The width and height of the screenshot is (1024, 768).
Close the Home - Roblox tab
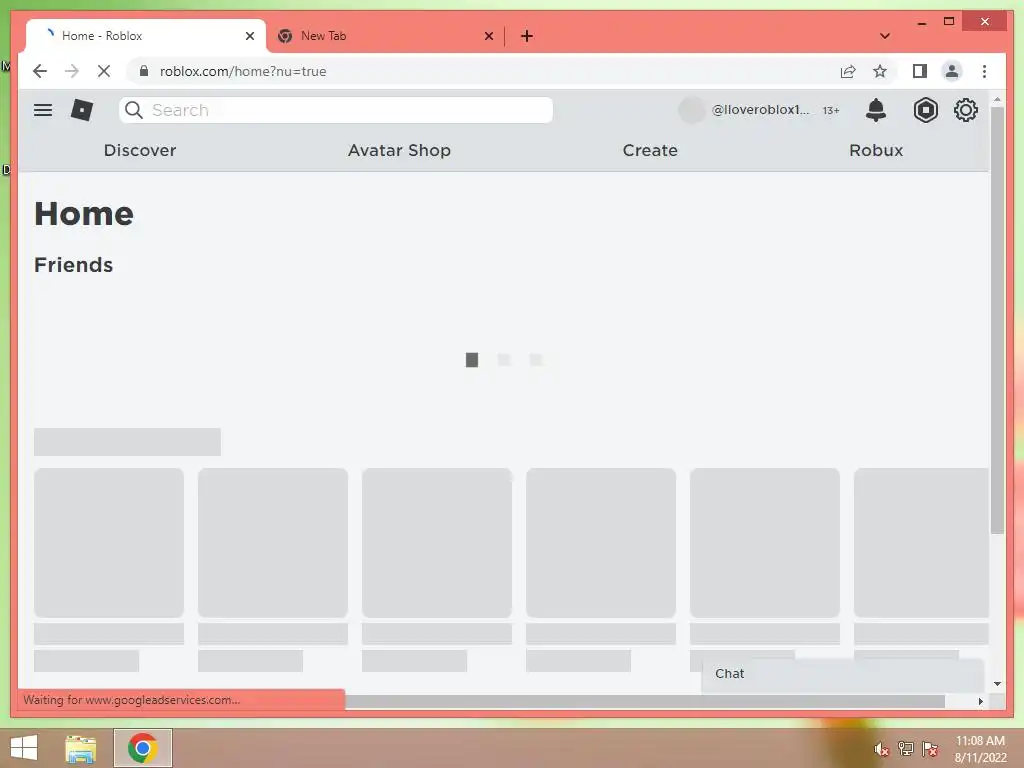(249, 36)
